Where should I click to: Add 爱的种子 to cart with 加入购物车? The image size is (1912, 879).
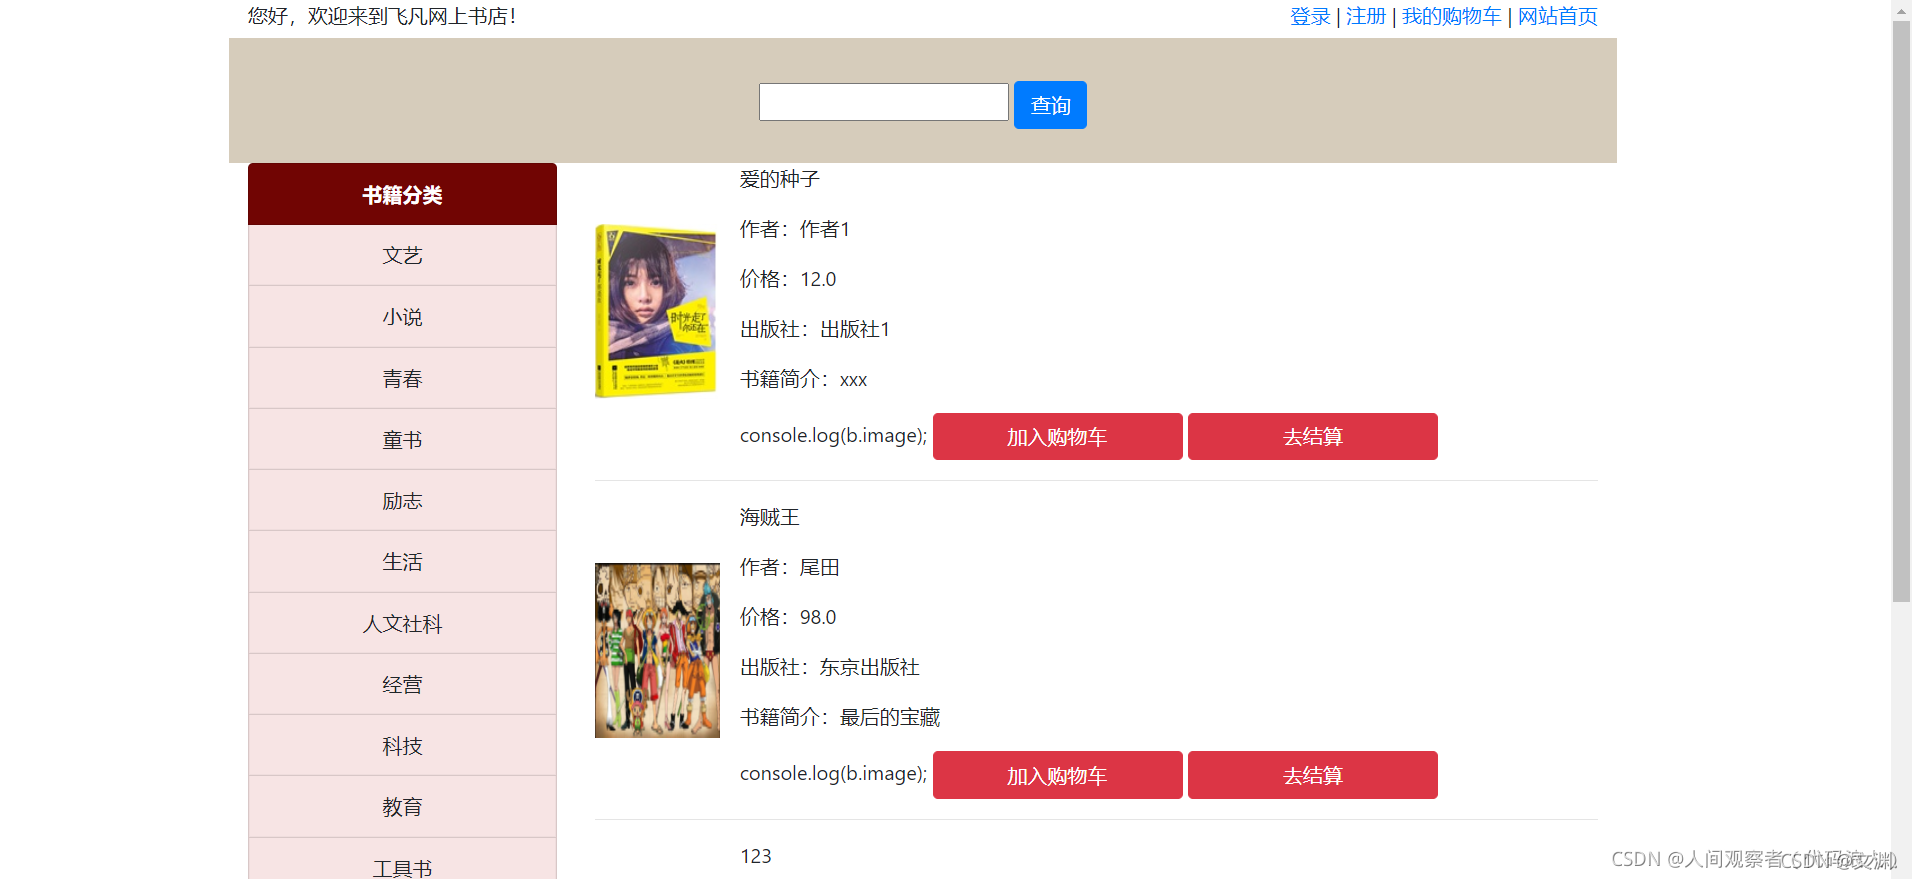point(1058,437)
